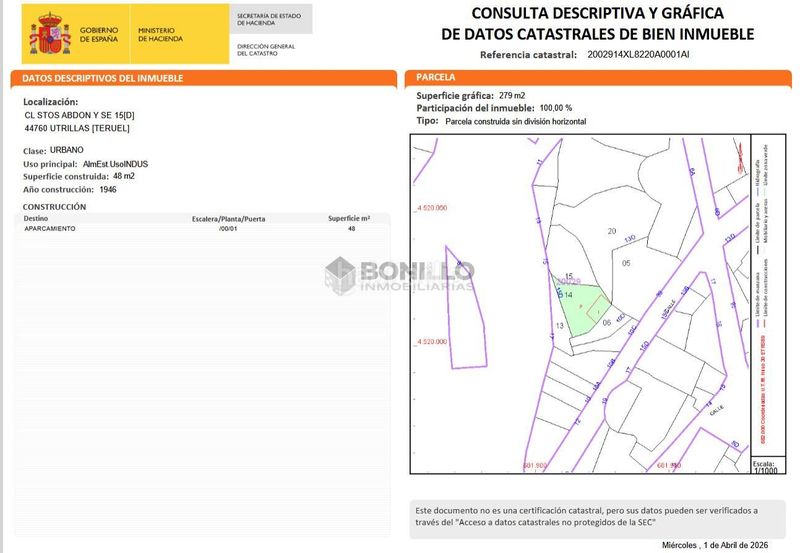800x553 pixels.
Task: Select cadastral reference 2002914XL8220A0001AI
Action: [638, 55]
